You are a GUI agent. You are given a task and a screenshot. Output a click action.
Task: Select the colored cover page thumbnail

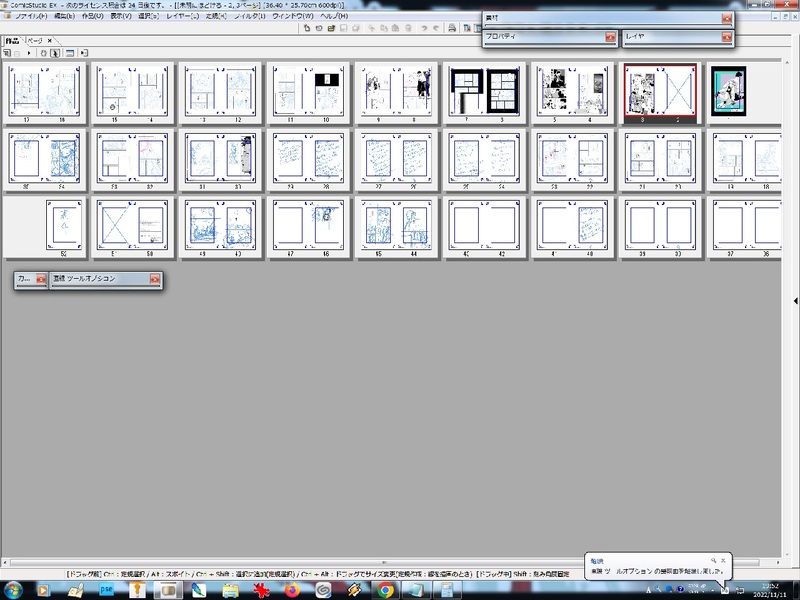coord(729,91)
